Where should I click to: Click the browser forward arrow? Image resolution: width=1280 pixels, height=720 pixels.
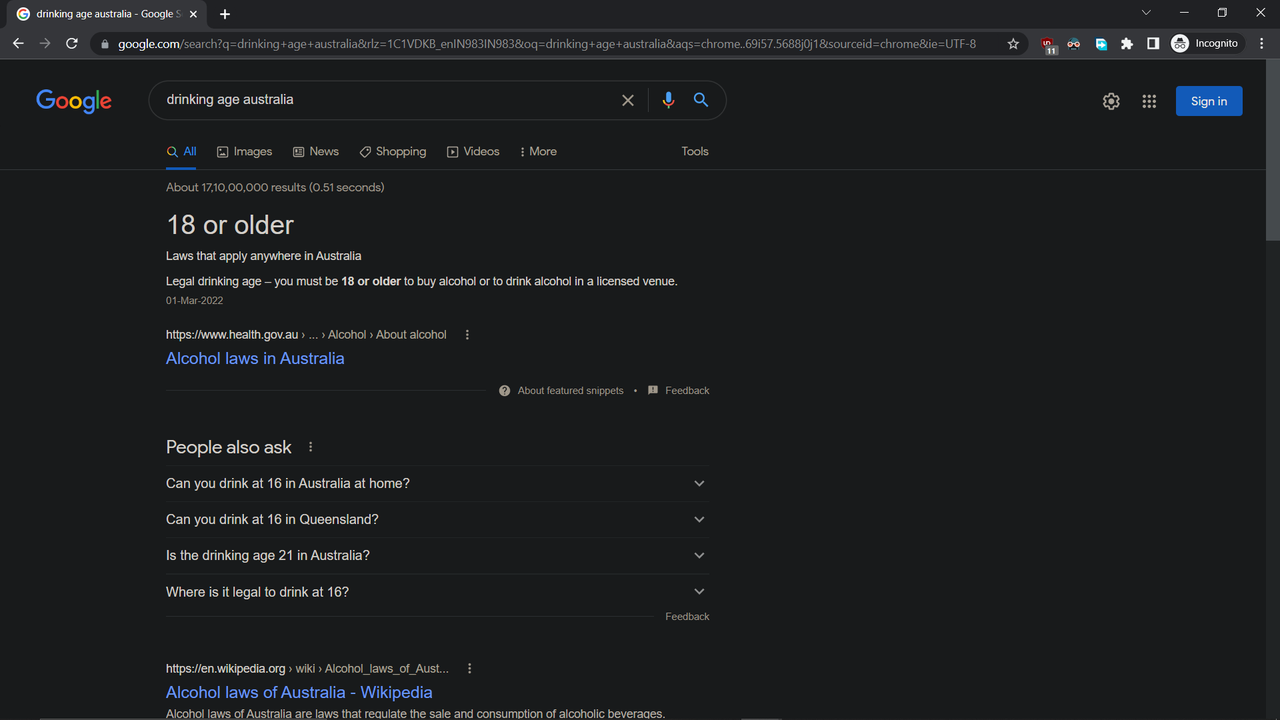(45, 43)
